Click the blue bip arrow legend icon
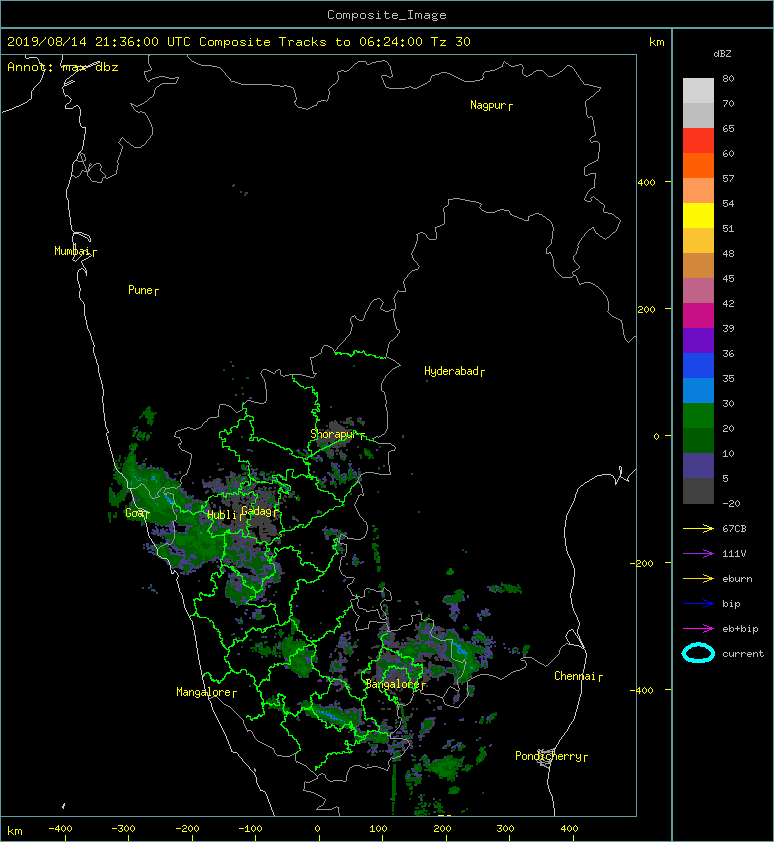The width and height of the screenshot is (774, 842). (698, 604)
